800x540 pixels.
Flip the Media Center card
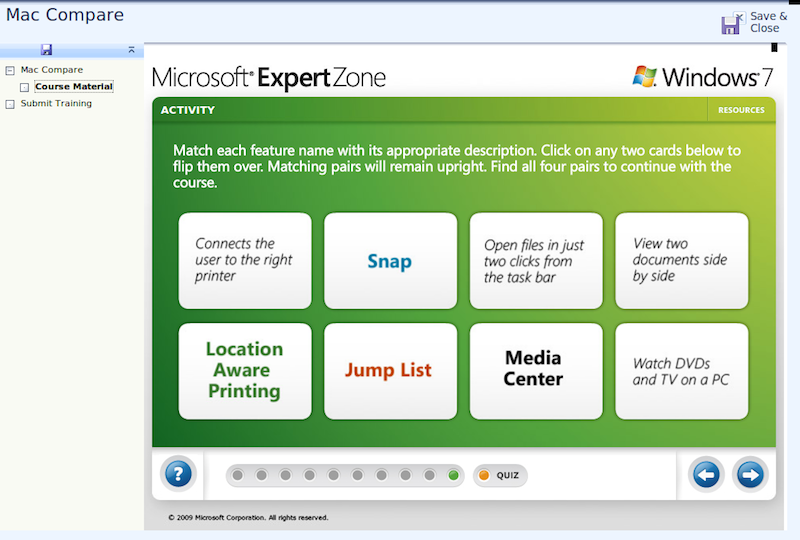pos(536,371)
